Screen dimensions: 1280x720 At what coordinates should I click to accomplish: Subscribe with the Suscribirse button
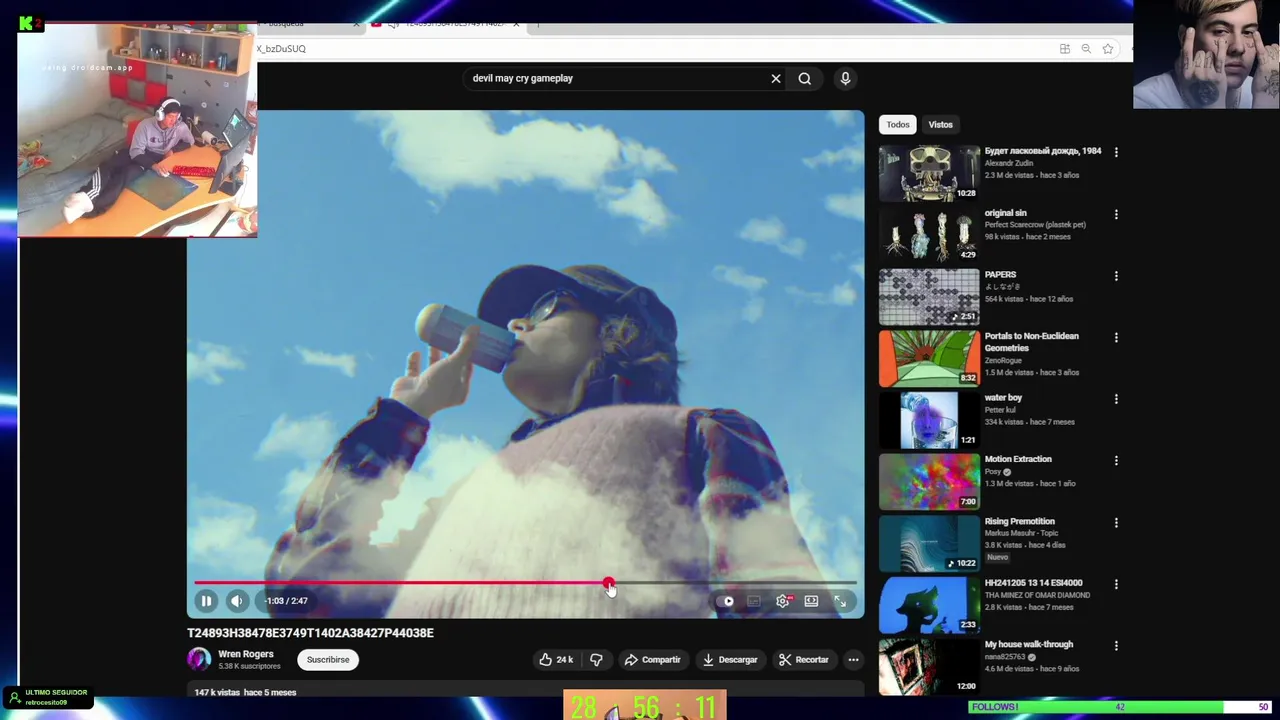(x=328, y=660)
